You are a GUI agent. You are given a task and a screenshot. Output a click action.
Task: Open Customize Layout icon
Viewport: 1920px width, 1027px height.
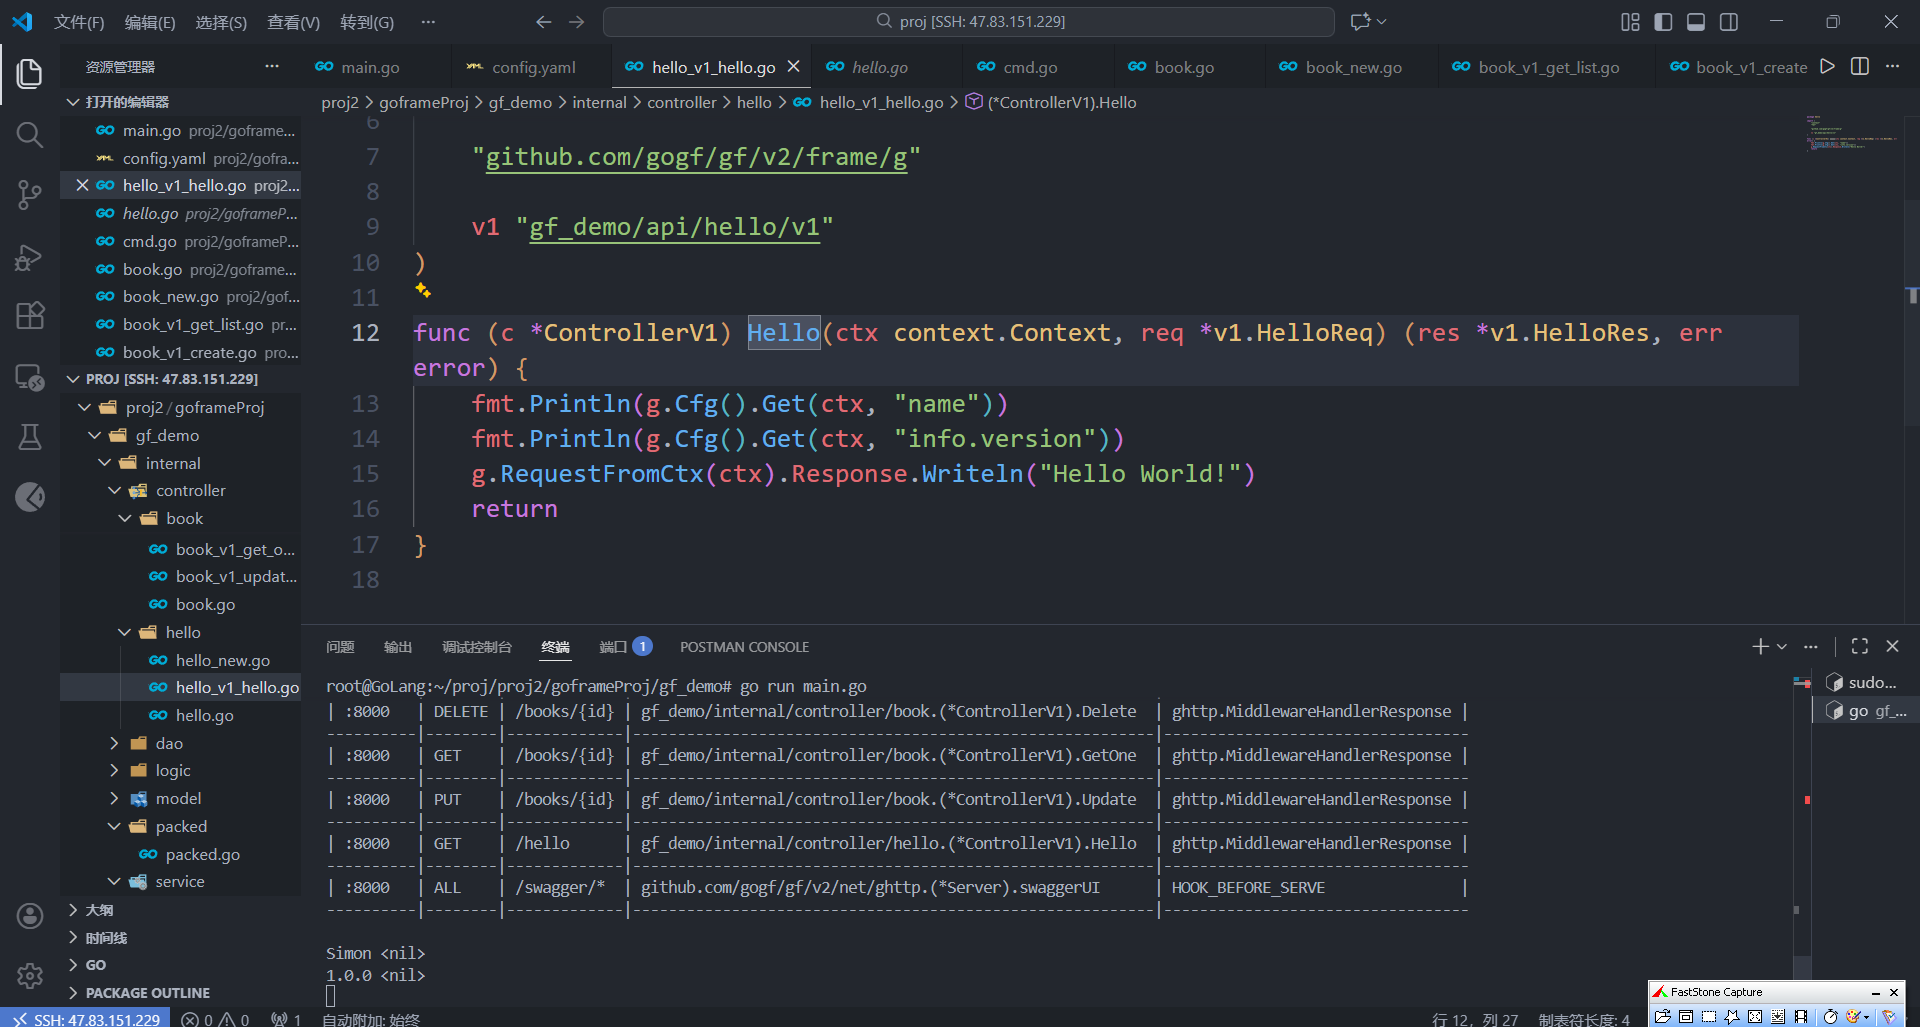(1630, 22)
